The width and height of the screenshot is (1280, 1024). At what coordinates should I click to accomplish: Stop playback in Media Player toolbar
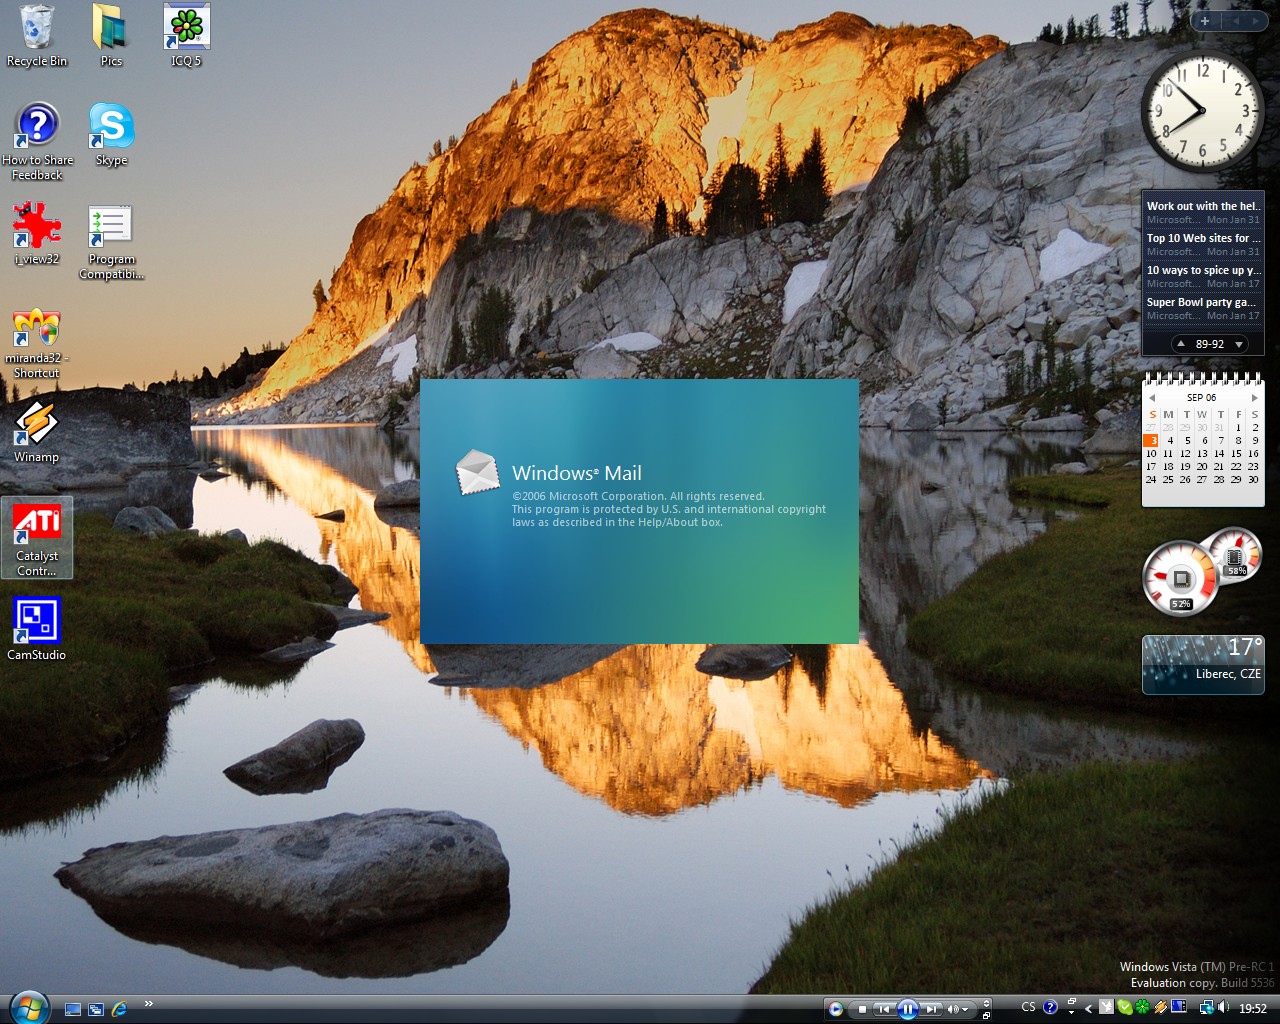pyautogui.click(x=862, y=1009)
